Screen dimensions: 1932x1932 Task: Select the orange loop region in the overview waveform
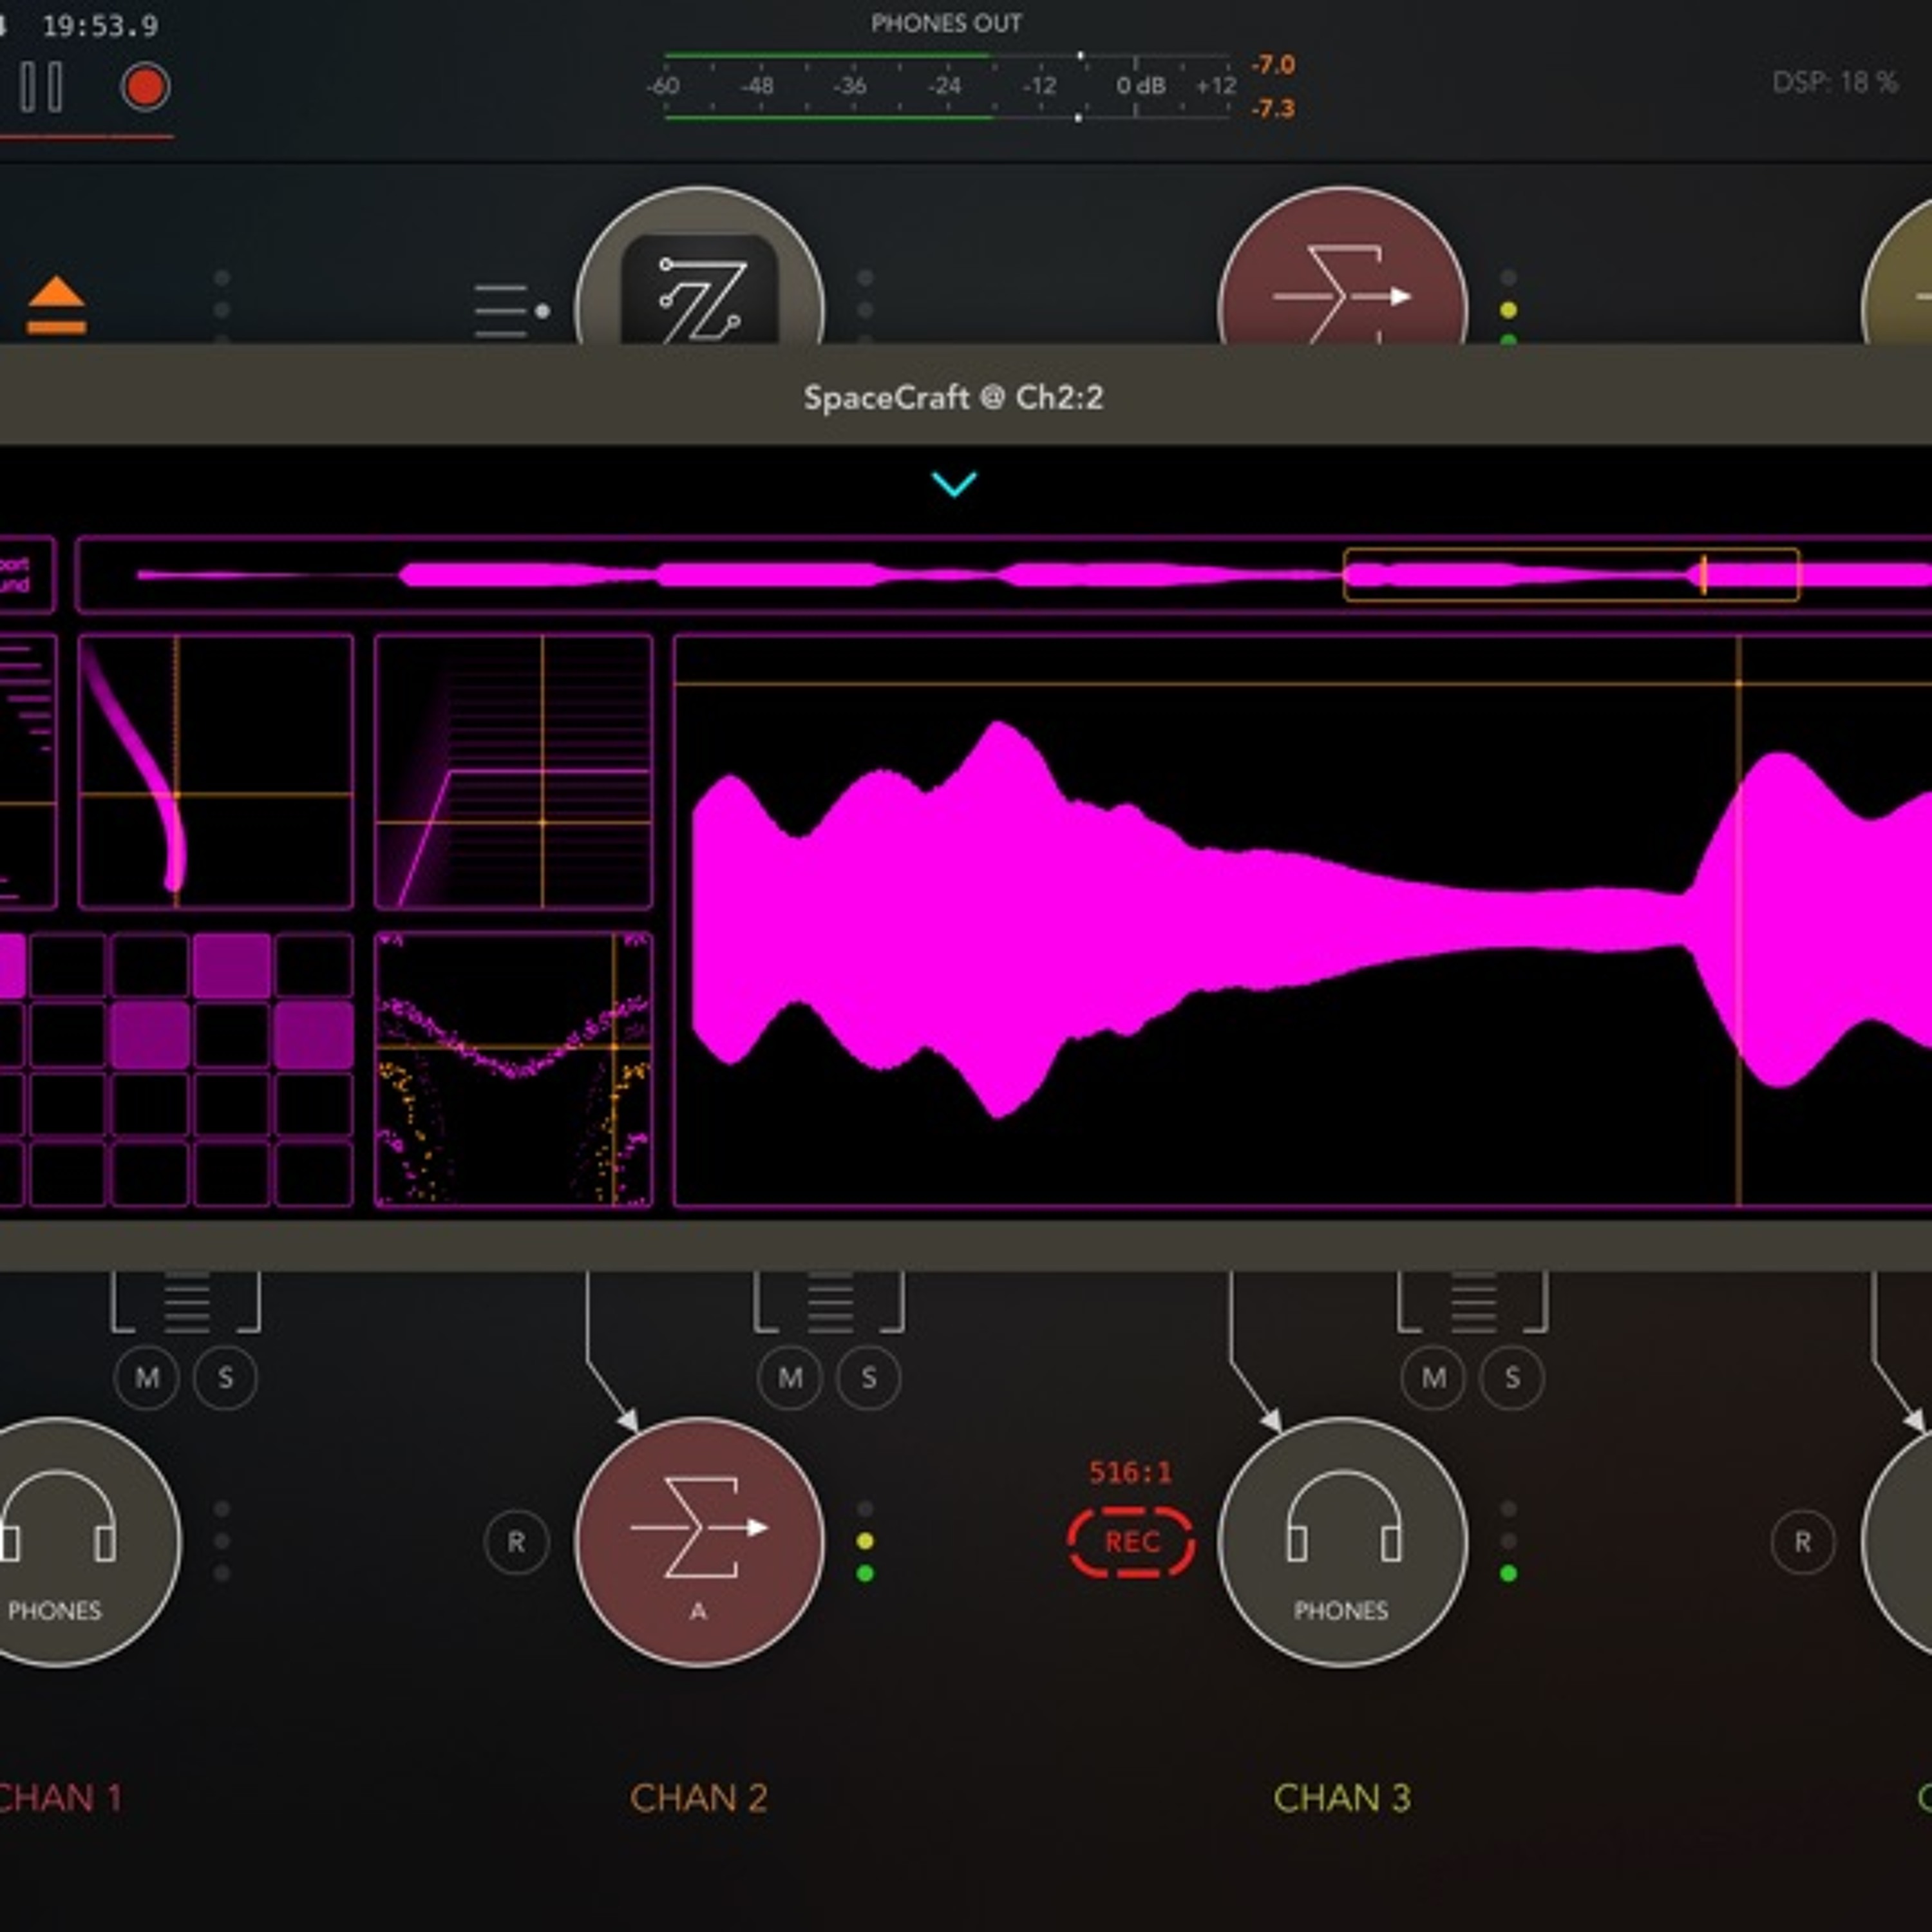coord(1571,574)
